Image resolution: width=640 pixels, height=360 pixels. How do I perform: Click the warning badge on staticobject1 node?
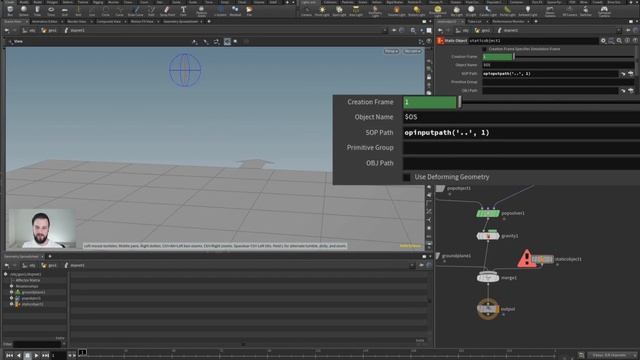[527, 259]
